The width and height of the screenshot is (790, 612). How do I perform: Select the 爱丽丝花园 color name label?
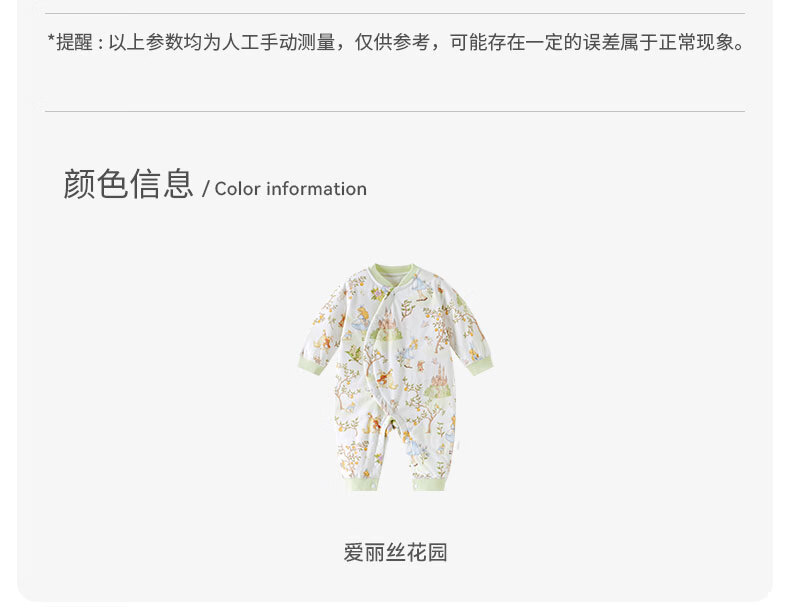396,553
